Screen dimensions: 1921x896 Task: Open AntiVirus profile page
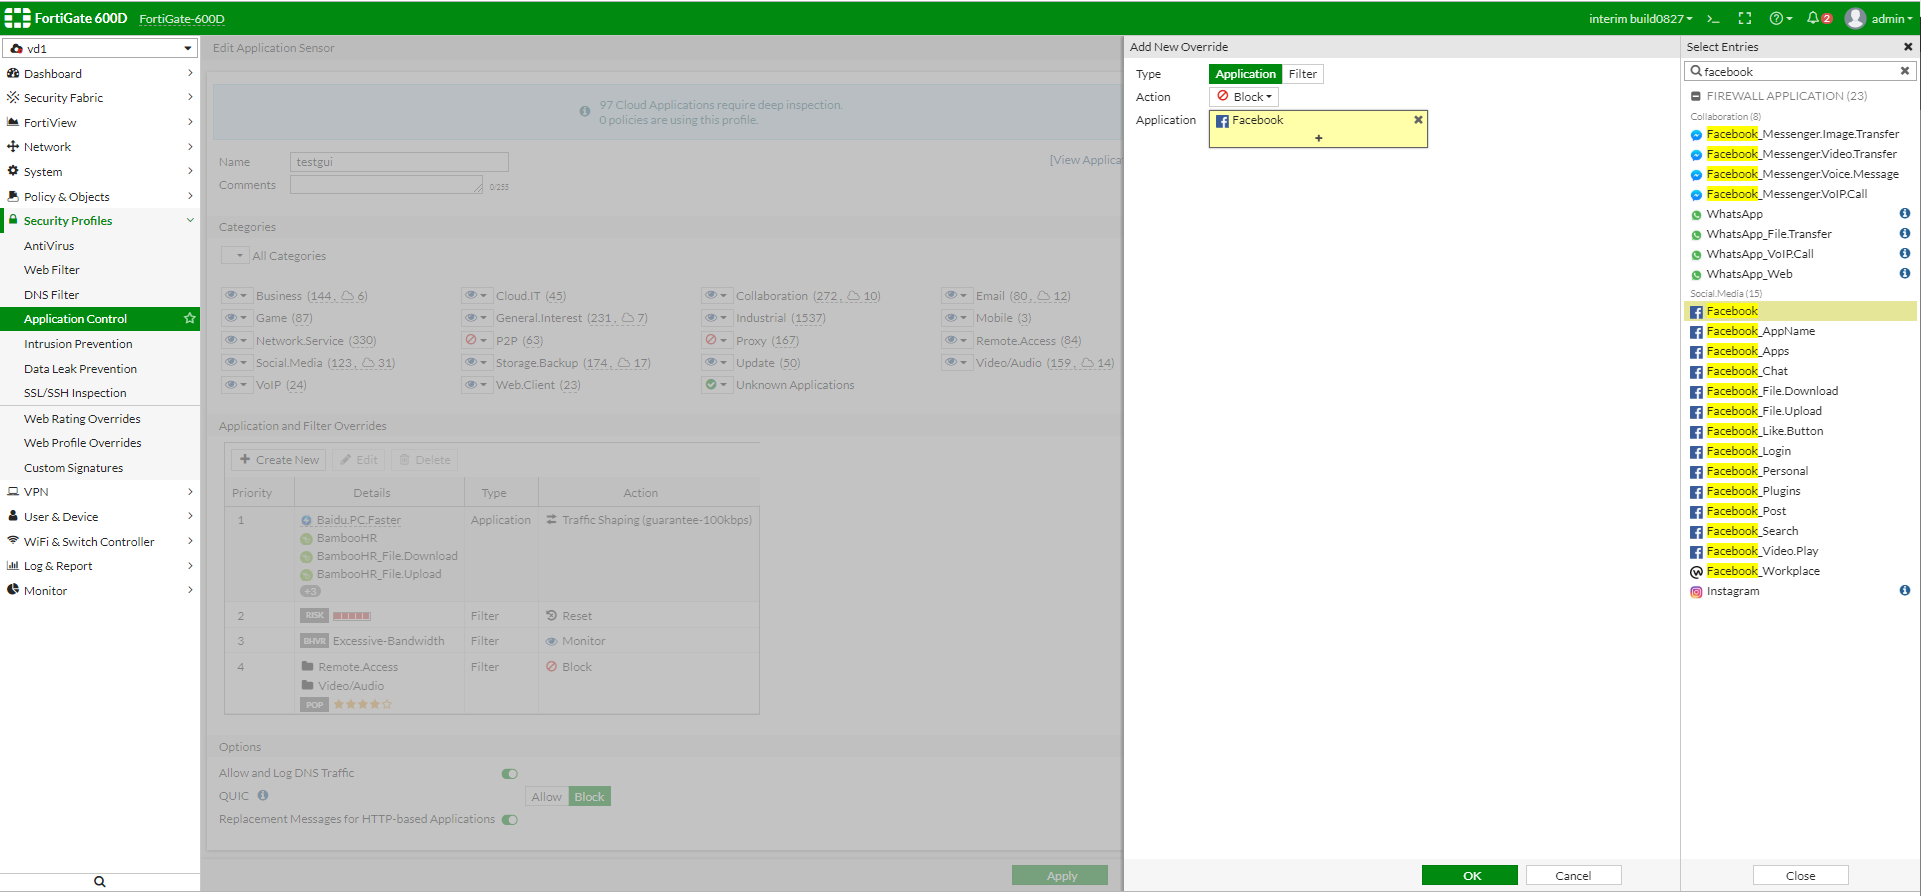pos(49,246)
